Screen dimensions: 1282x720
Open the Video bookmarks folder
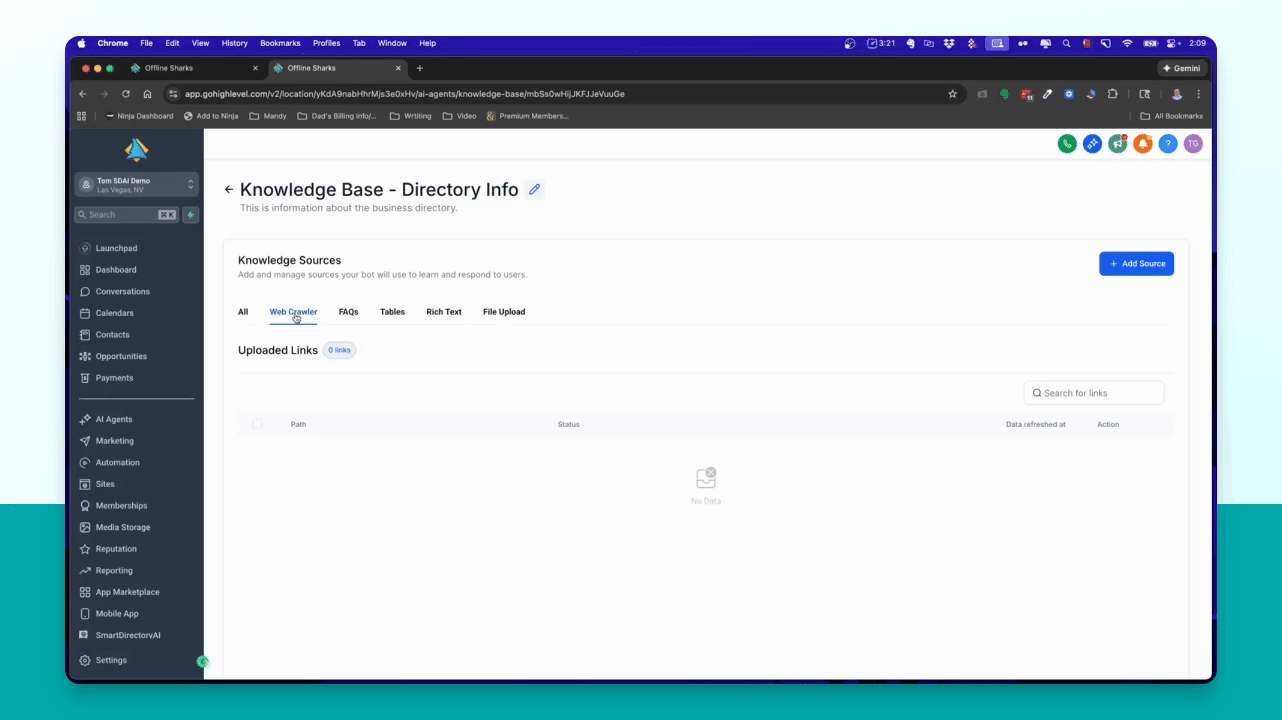pos(460,116)
